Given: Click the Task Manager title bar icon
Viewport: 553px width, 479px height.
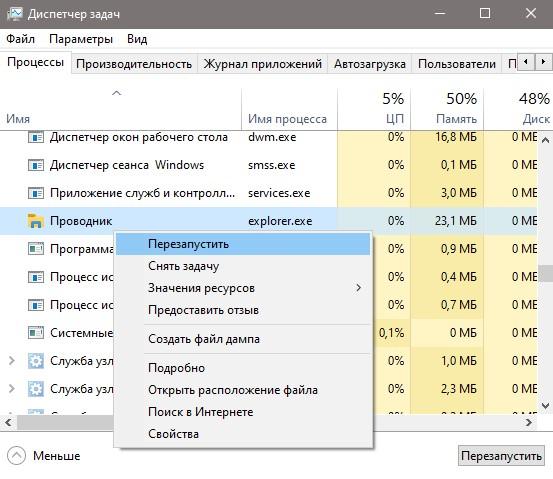Looking at the screenshot, I should tap(15, 14).
